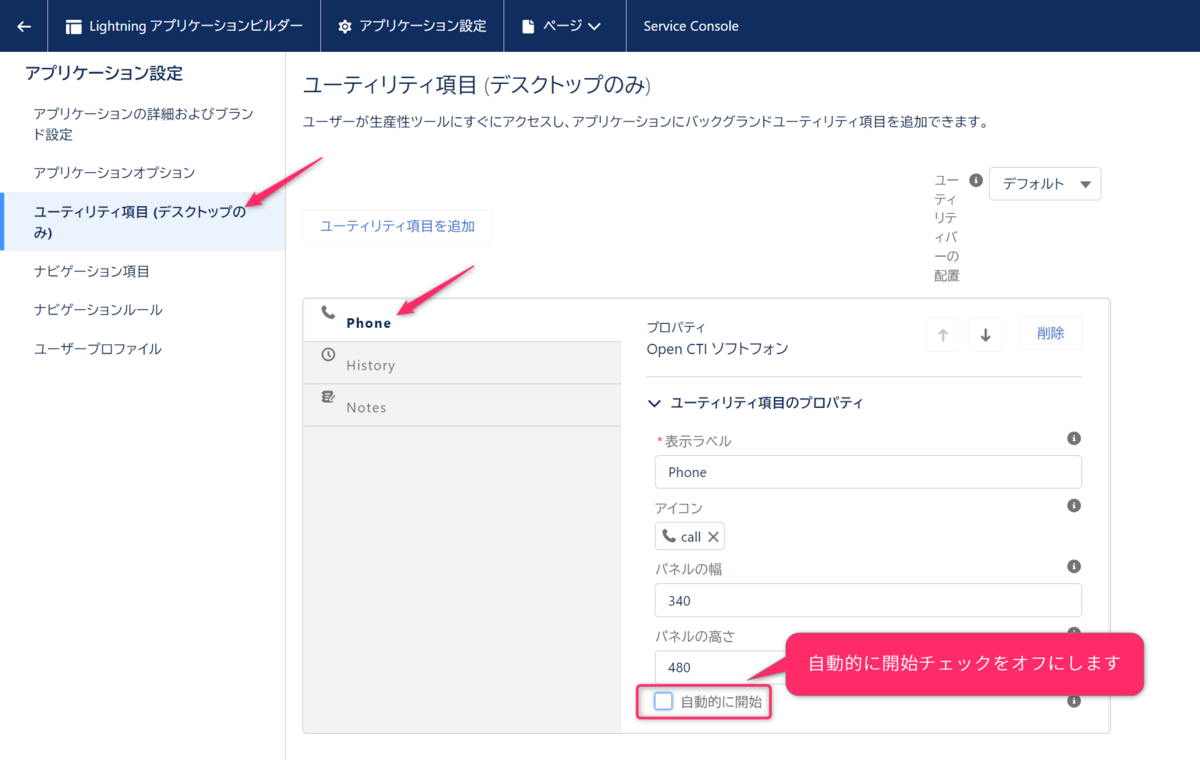Click the 削除 button
Screen dimensions: 1200x760
point(1050,333)
